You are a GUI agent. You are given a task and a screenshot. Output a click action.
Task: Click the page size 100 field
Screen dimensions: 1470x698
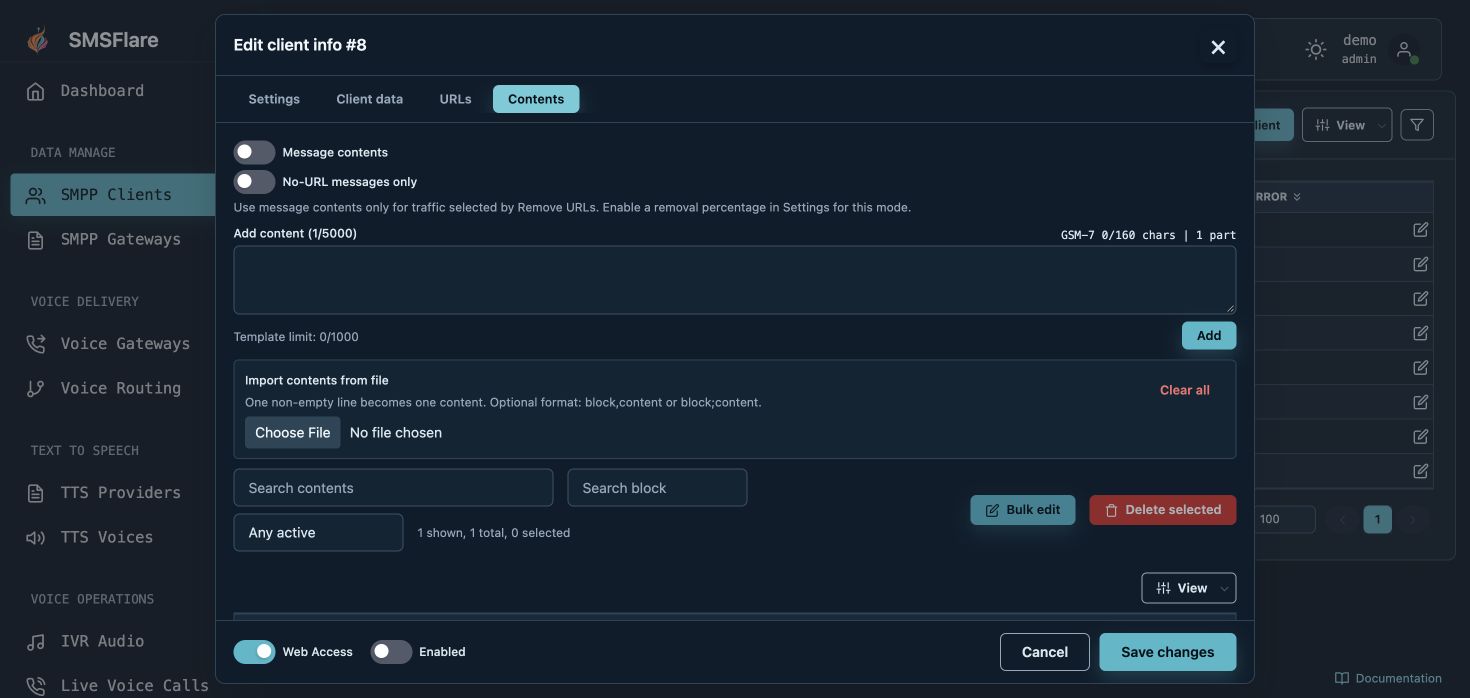coord(1284,519)
